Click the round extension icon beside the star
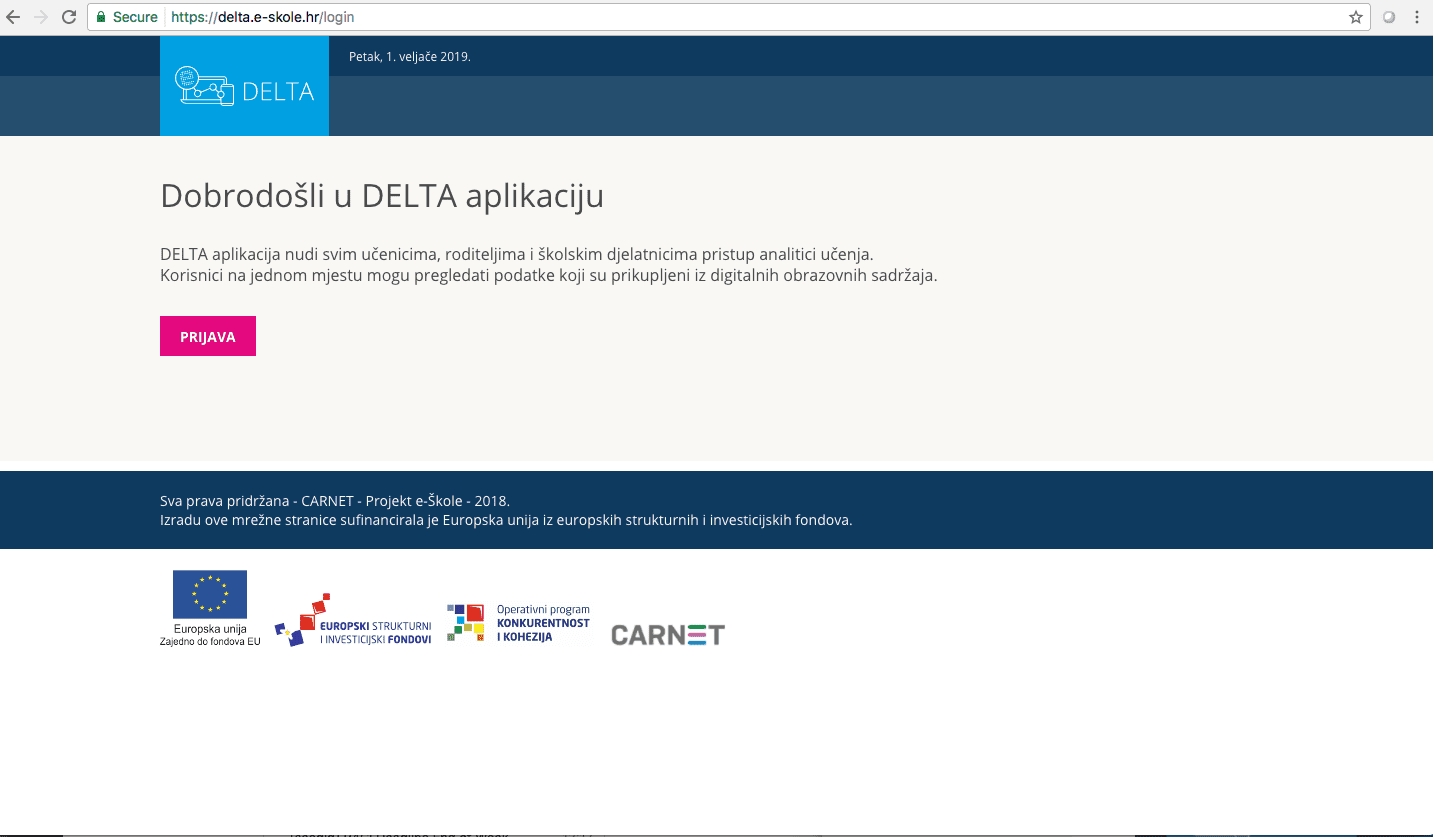1433x837 pixels. click(1388, 17)
